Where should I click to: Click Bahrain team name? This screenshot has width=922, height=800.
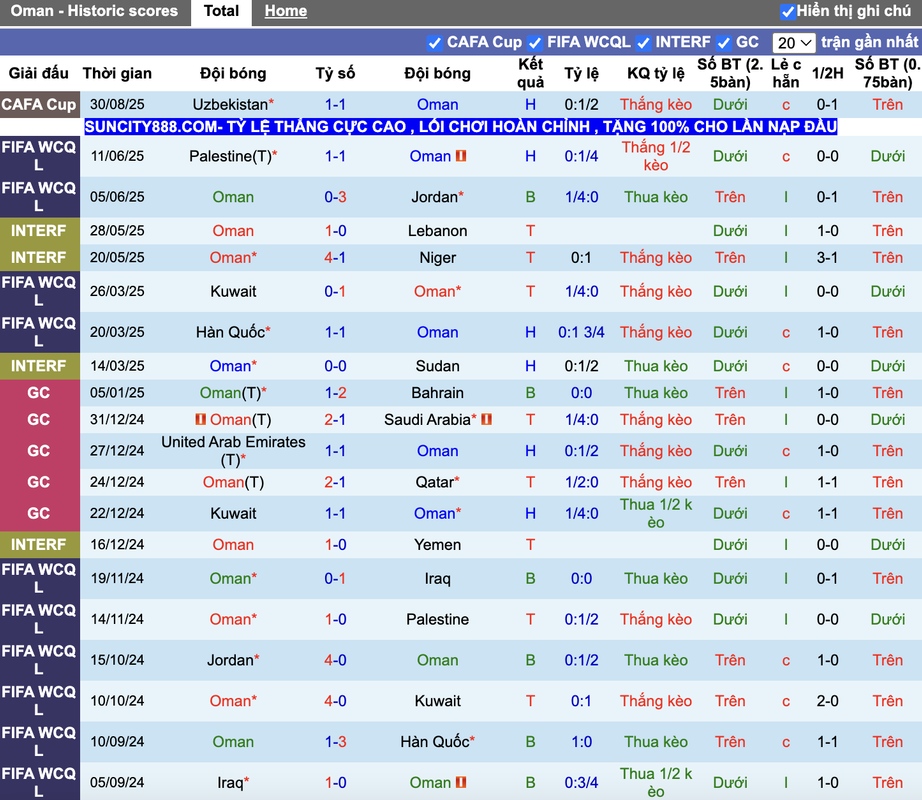pos(437,393)
